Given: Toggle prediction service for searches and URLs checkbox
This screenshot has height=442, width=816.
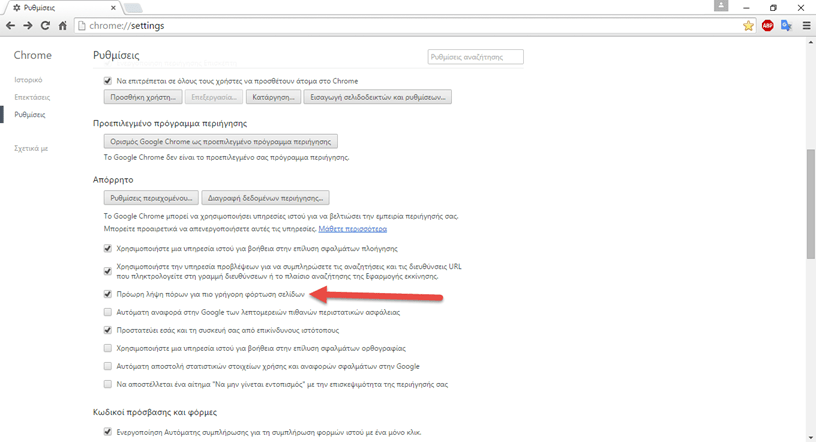Looking at the screenshot, I should pos(108,271).
